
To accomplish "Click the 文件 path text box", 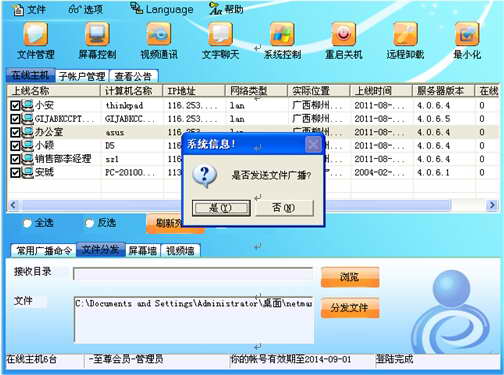I will [193, 320].
